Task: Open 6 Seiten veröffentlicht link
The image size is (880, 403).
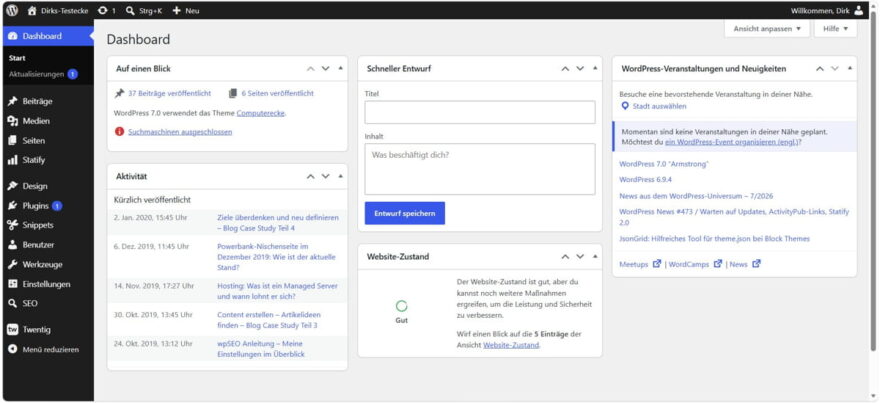Action: click(x=277, y=93)
